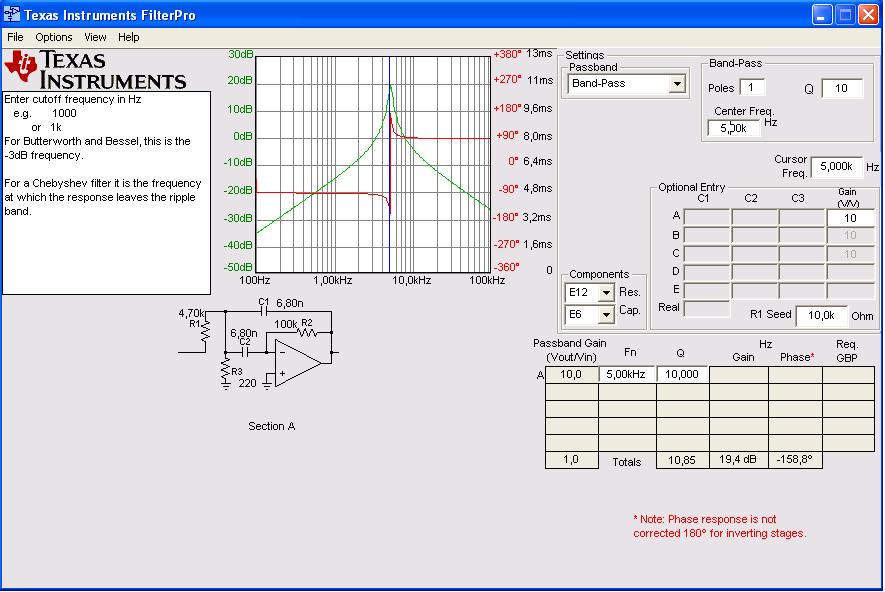This screenshot has width=885, height=592.
Task: Click the +380° phase axis label
Action: click(x=507, y=54)
